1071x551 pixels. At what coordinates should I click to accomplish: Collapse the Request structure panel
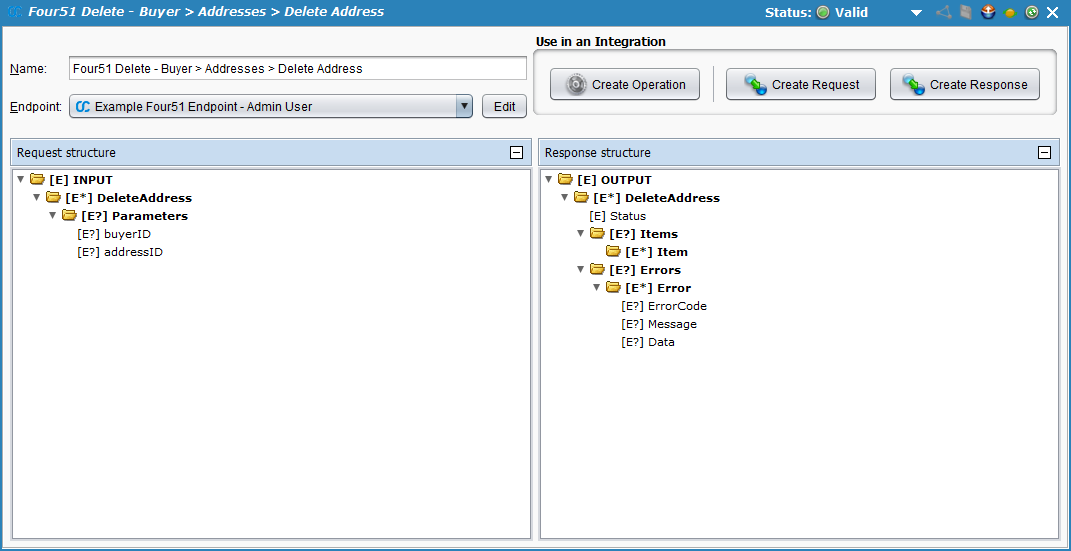coord(516,153)
